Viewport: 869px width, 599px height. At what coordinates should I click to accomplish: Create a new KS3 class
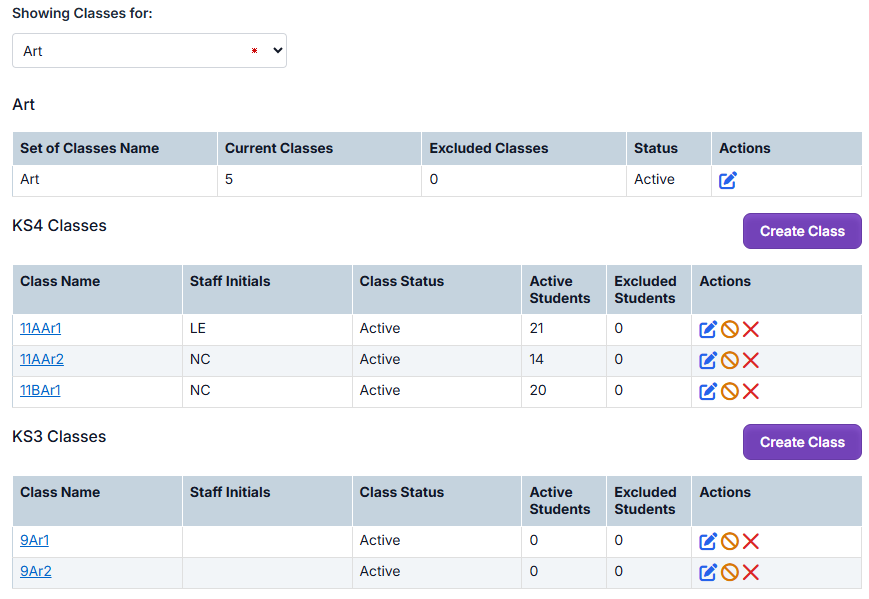coord(801,442)
